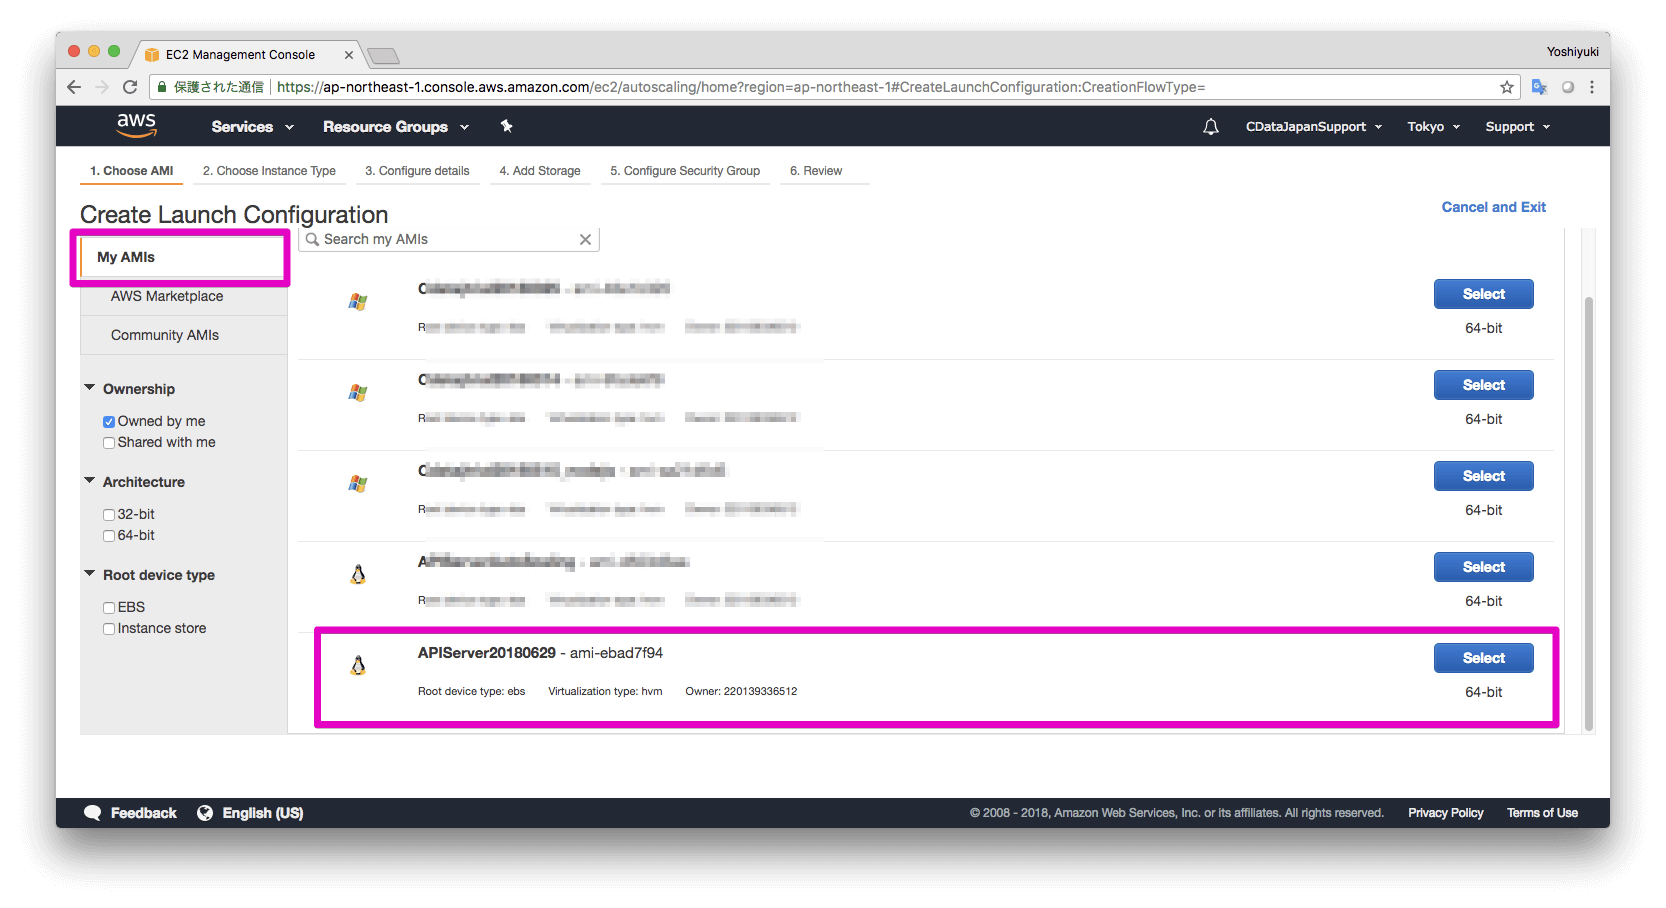This screenshot has height=908, width=1666.
Task: Switch to Community AMIs
Action: [x=165, y=335]
